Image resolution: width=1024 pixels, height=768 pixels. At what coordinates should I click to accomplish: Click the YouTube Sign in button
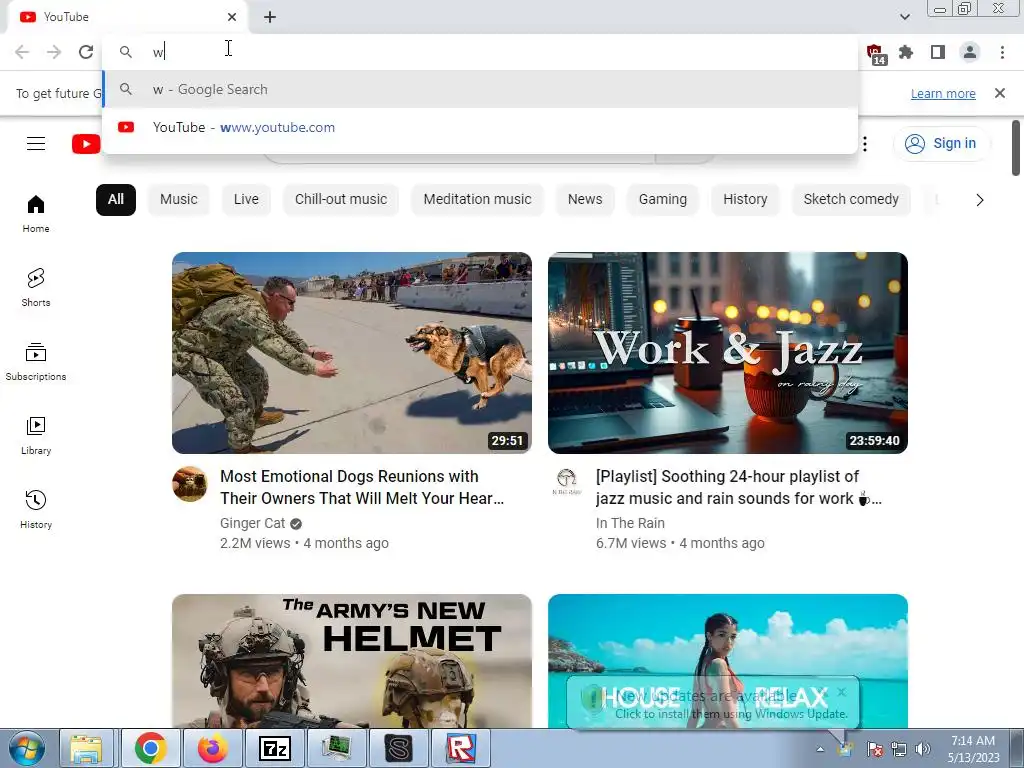point(942,144)
